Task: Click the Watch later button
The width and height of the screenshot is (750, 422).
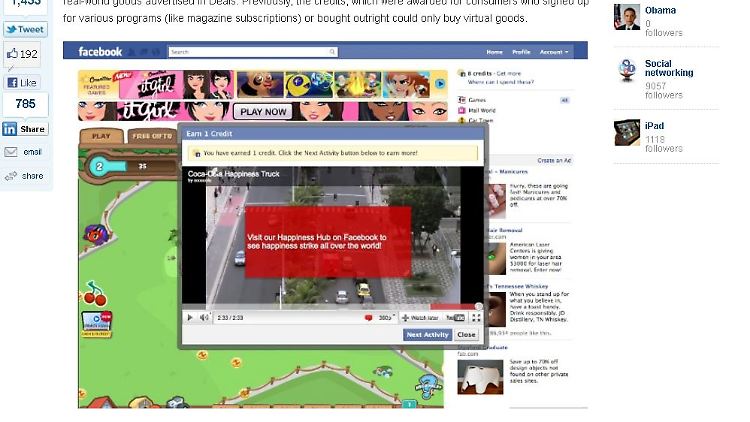Action: (x=420, y=318)
